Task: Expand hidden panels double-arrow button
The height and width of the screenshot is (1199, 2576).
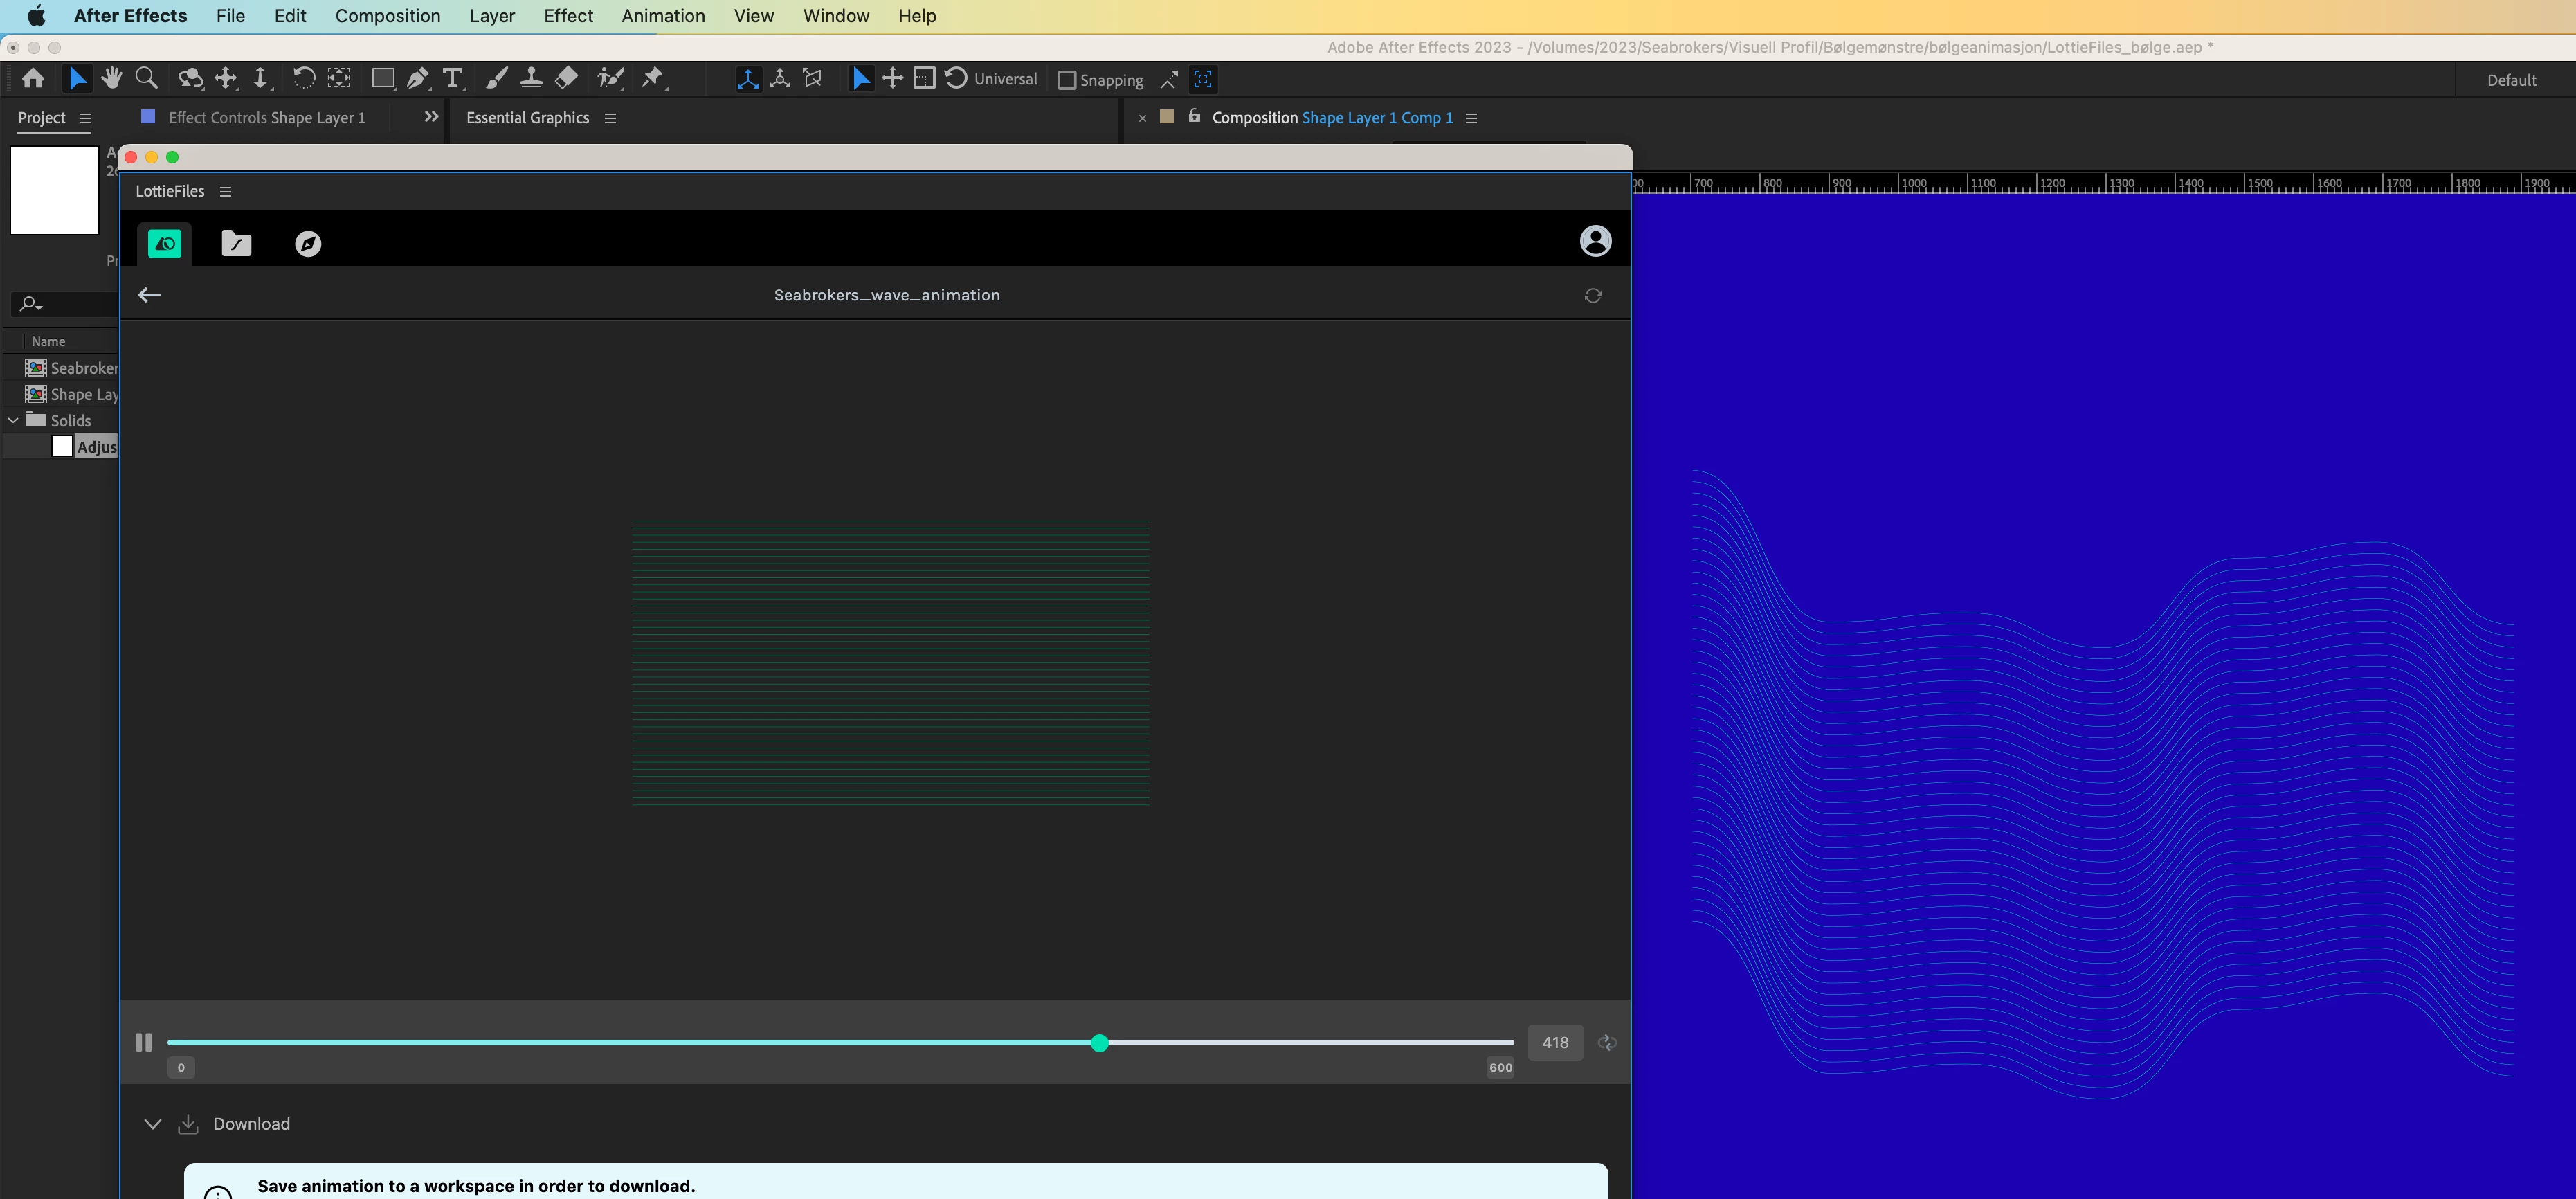Action: [x=431, y=117]
